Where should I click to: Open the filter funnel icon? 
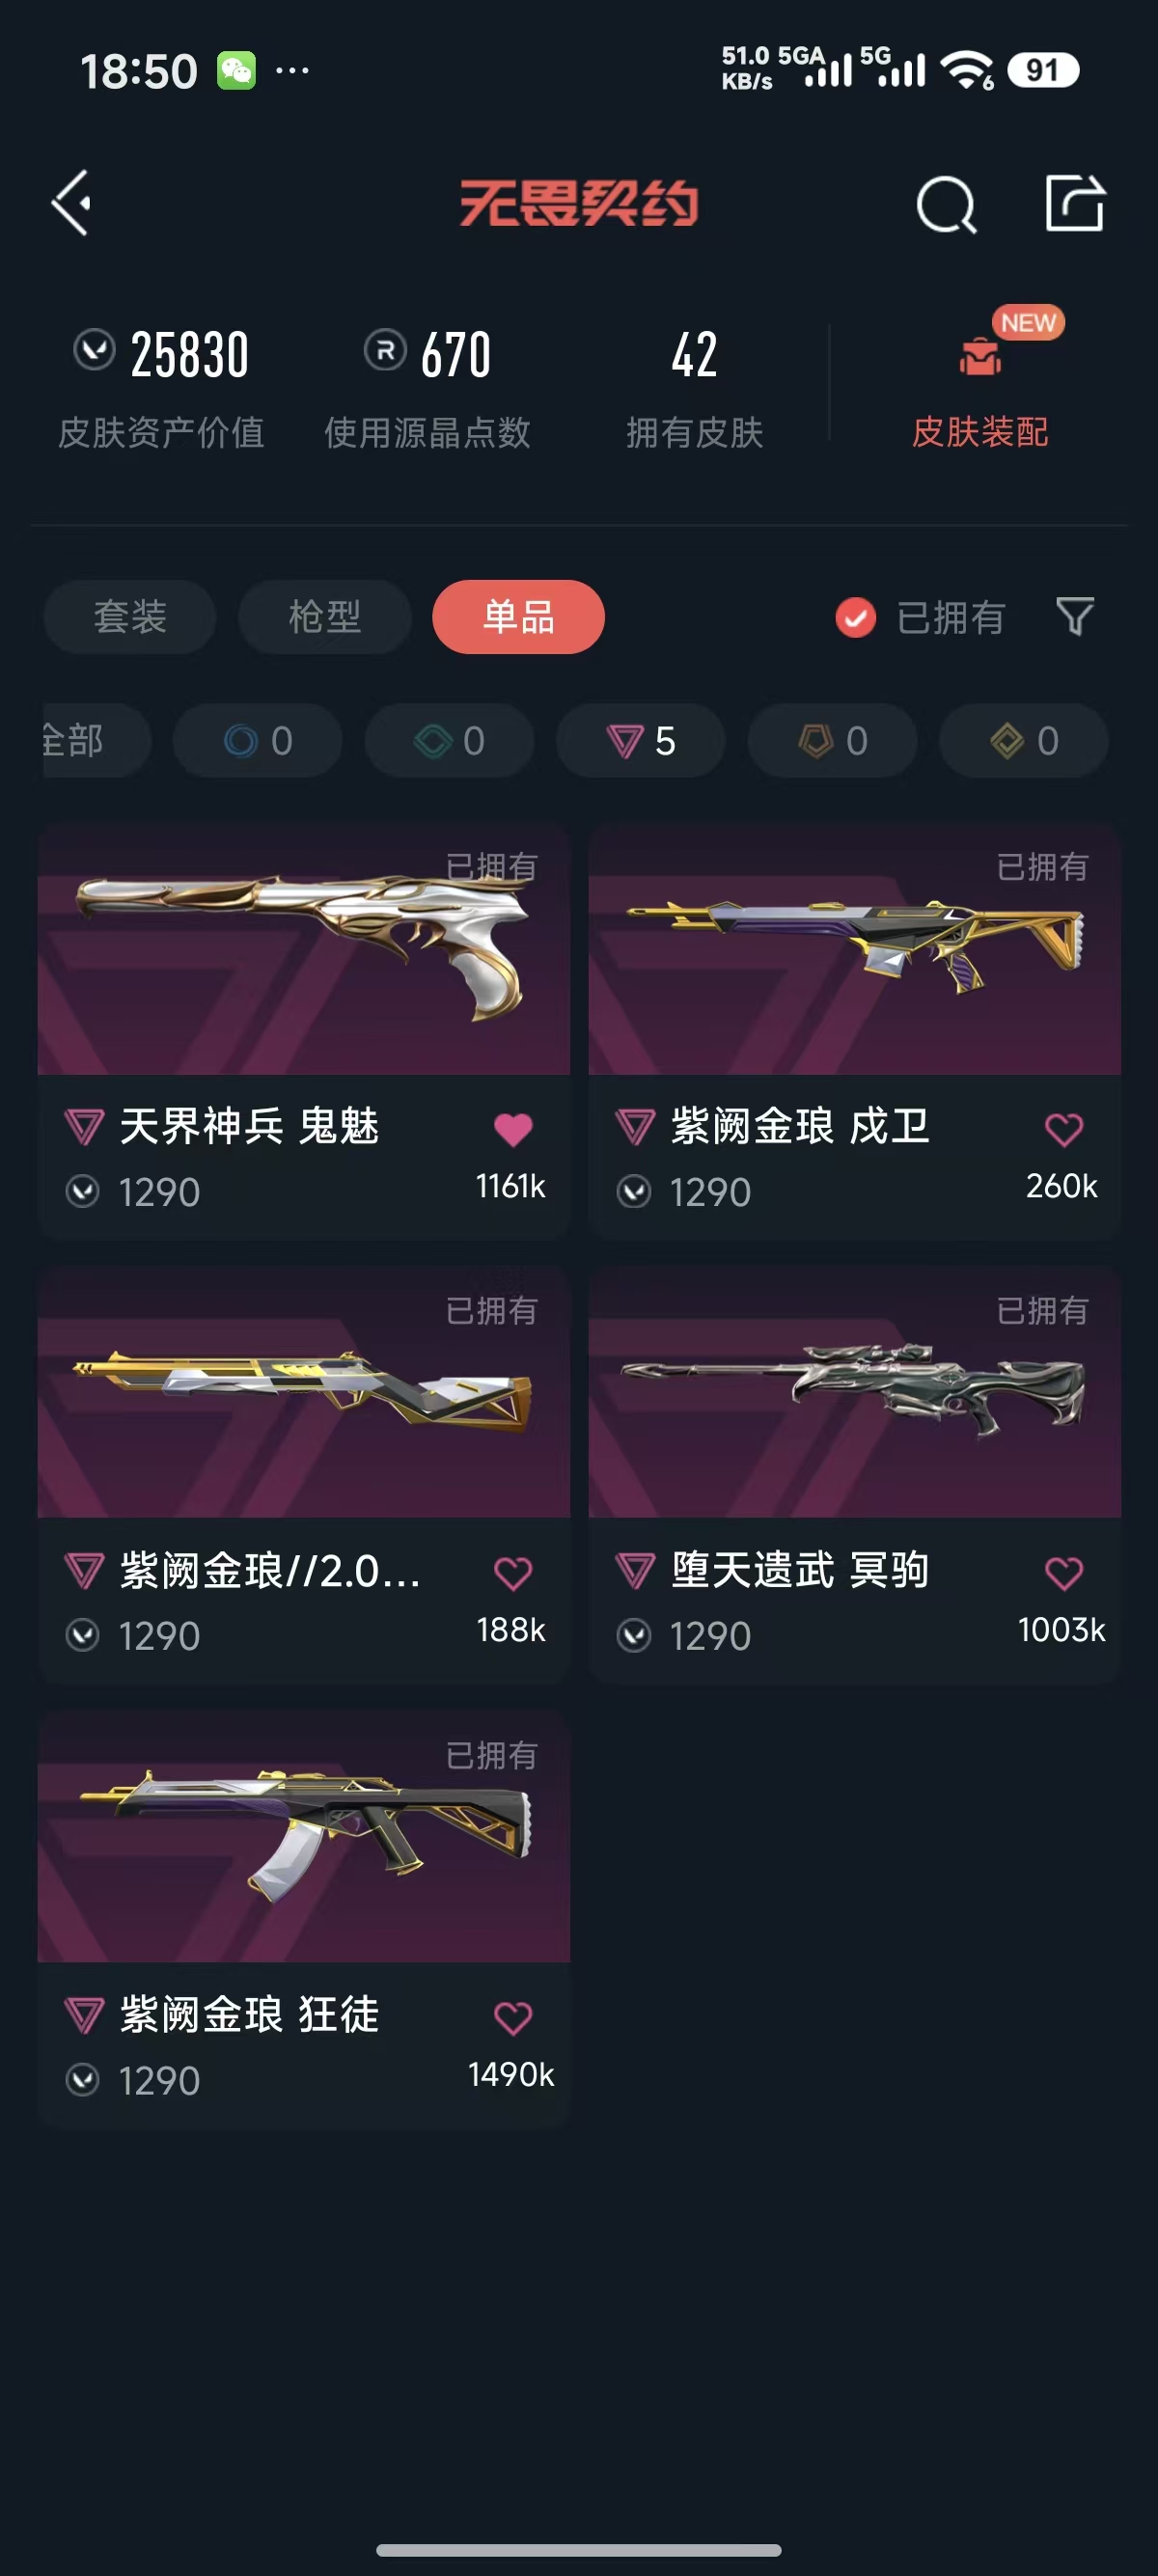tap(1074, 616)
